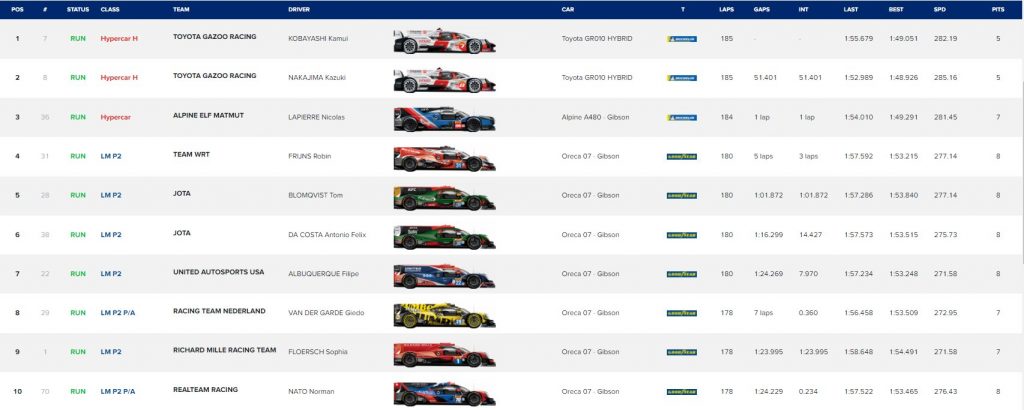This screenshot has width=1024, height=410.
Task: Click Michelin tyre logo in Alpine row
Action: coord(682,118)
